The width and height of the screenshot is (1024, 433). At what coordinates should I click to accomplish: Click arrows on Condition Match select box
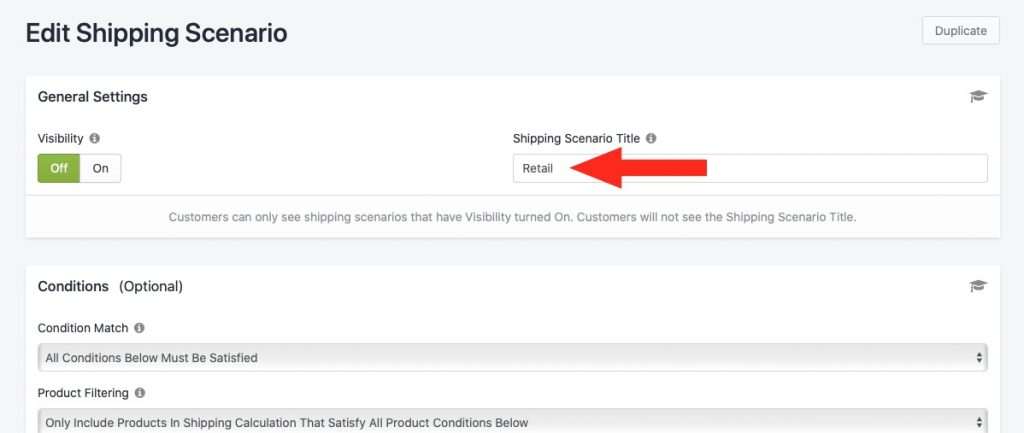click(x=979, y=358)
